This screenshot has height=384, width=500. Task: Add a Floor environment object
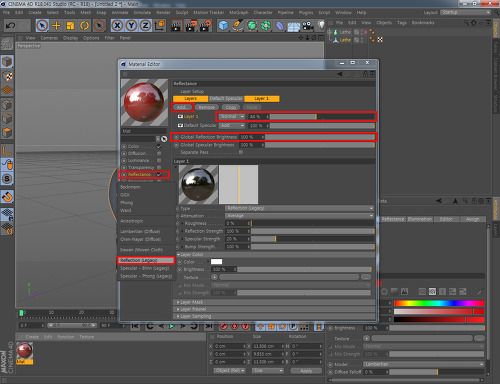pyautogui.click(x=293, y=26)
